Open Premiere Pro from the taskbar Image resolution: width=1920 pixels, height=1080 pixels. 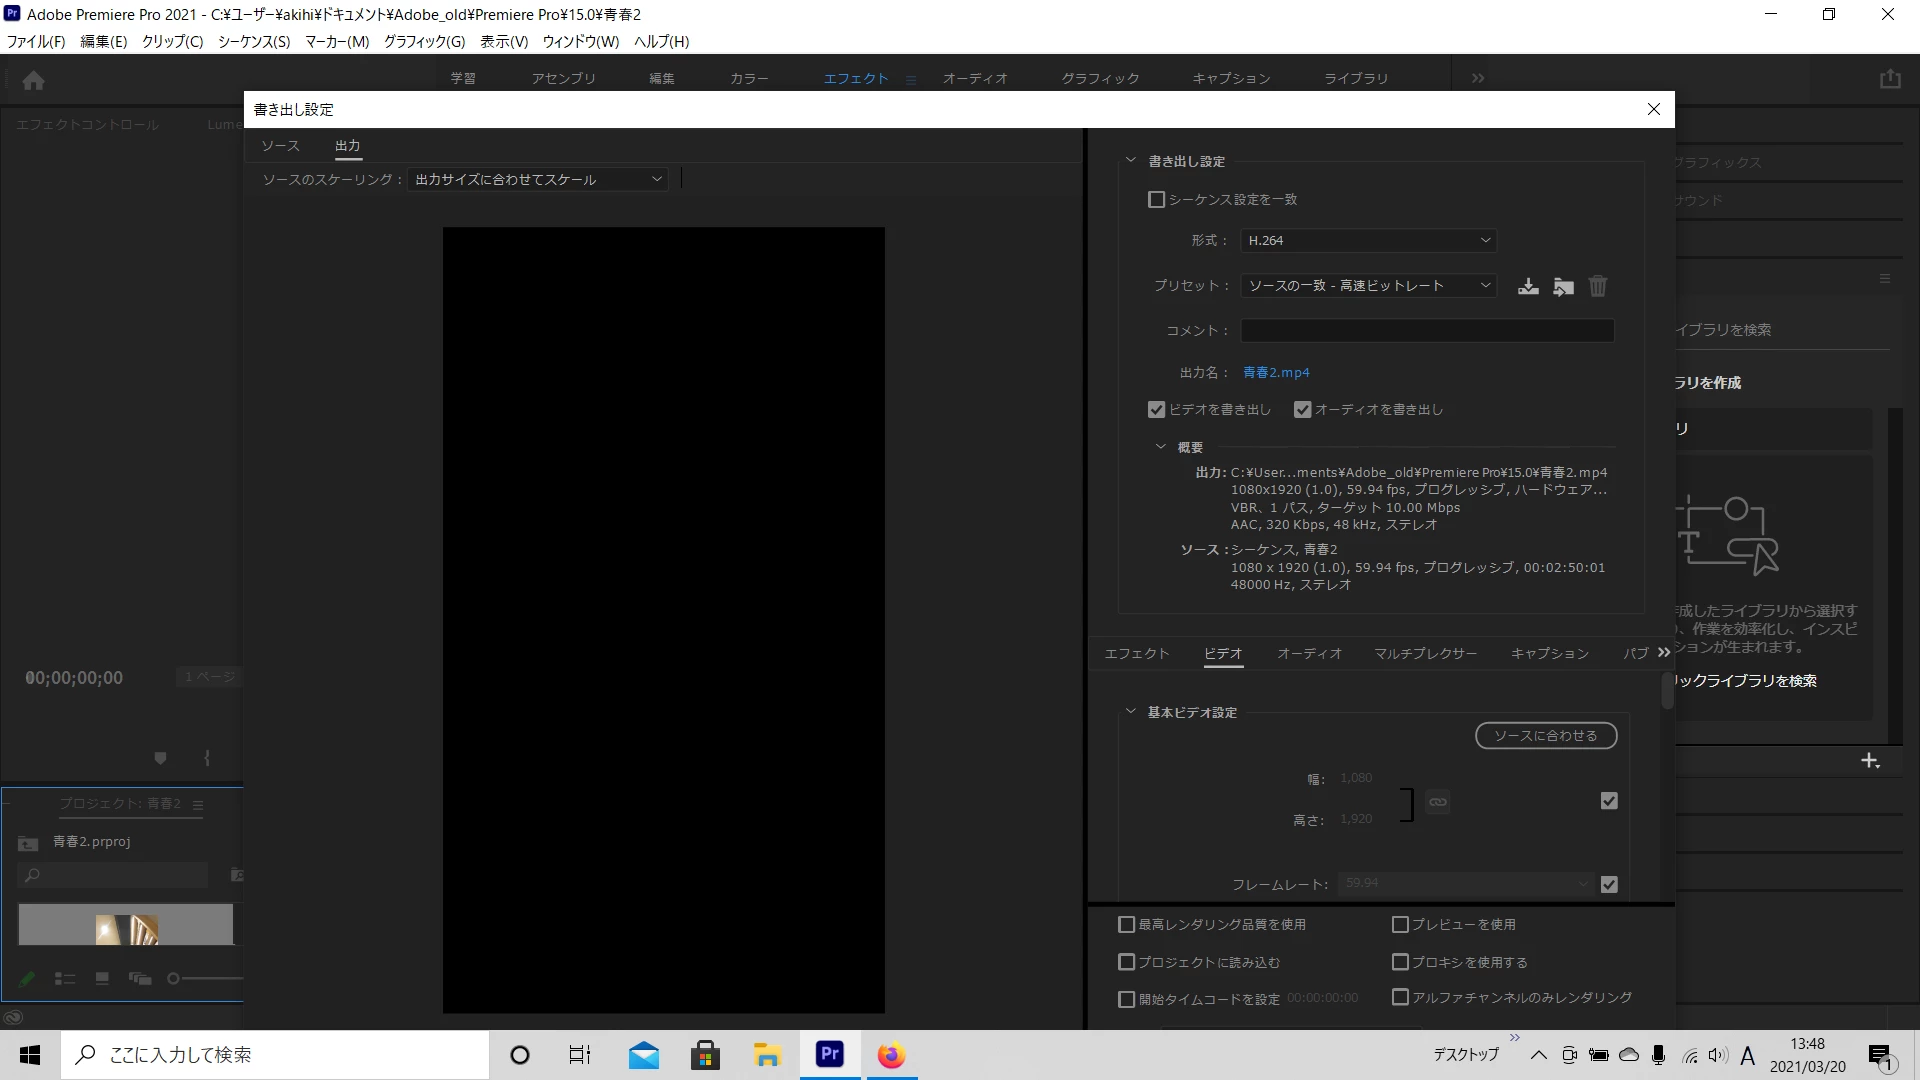click(x=830, y=1055)
